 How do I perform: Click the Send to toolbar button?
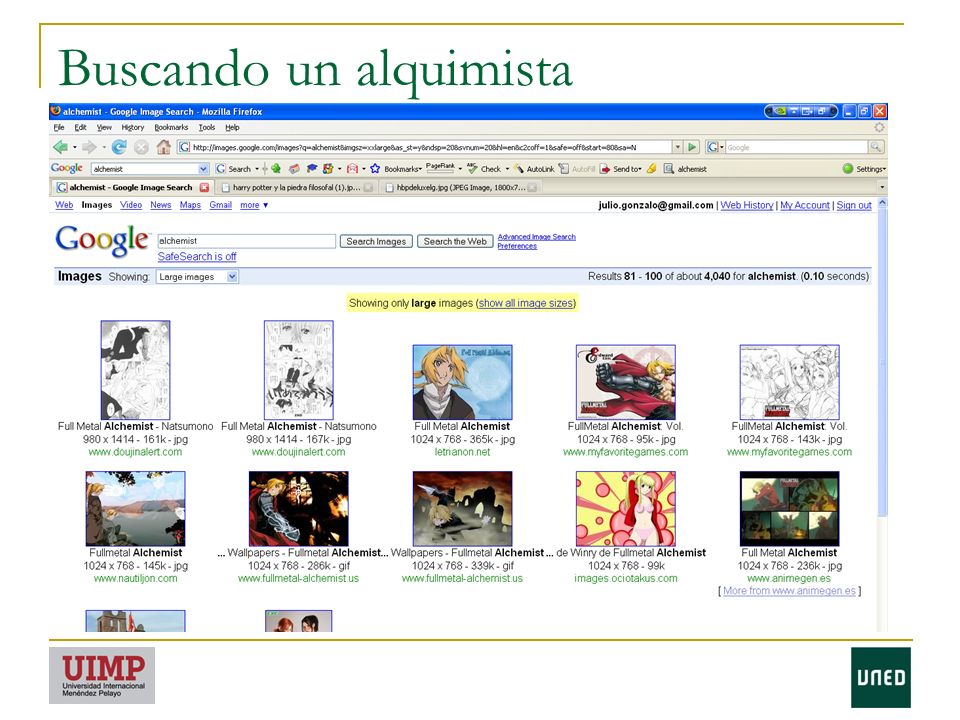tap(620, 168)
